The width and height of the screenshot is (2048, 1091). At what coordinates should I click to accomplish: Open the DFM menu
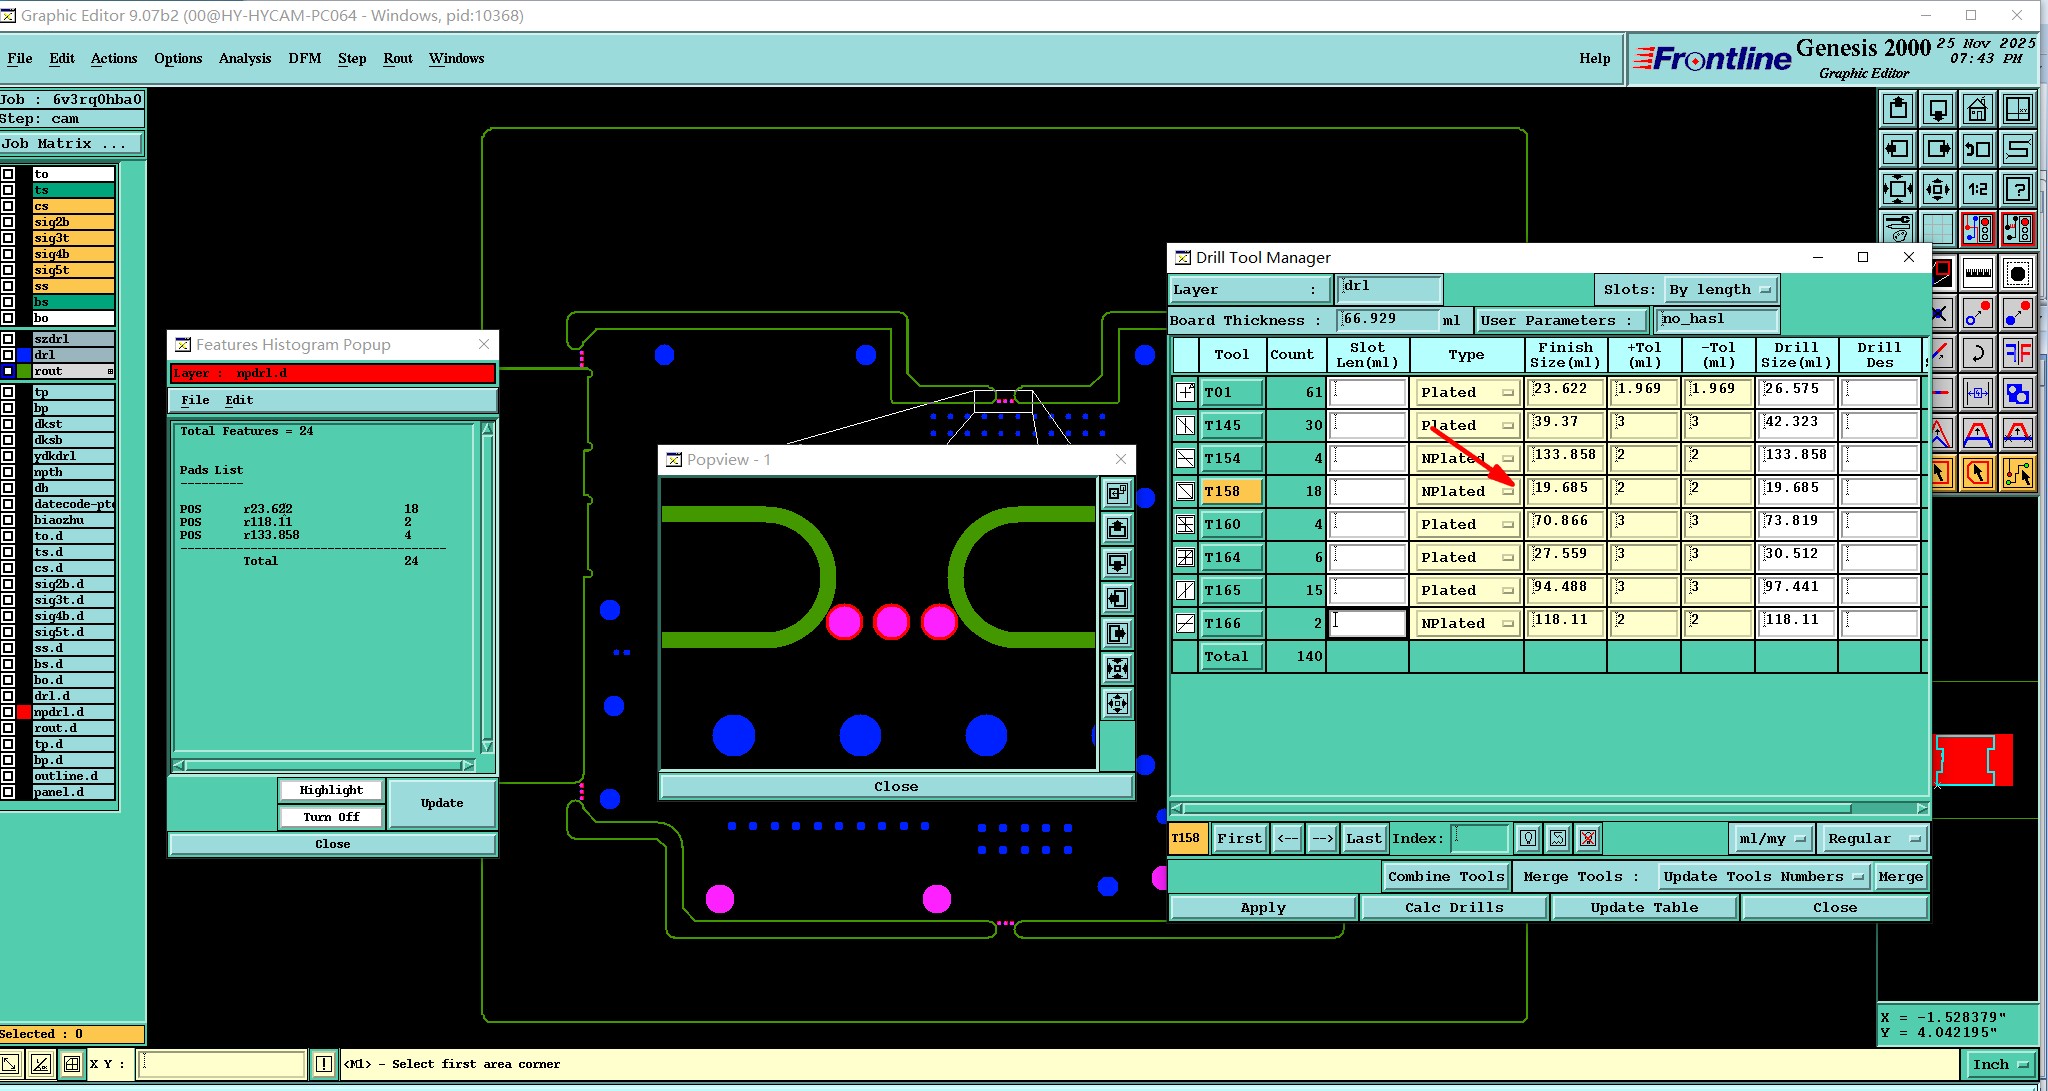click(304, 58)
